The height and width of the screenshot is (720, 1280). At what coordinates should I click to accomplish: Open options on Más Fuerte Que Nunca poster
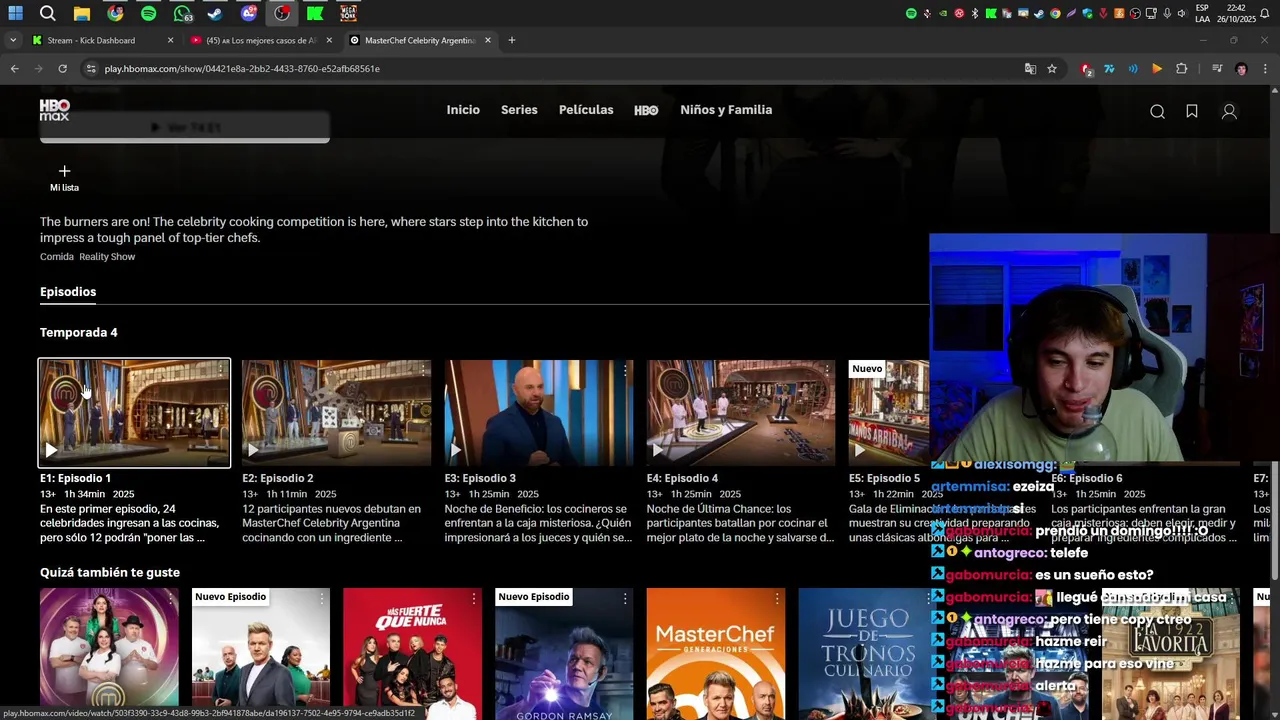[x=474, y=599]
